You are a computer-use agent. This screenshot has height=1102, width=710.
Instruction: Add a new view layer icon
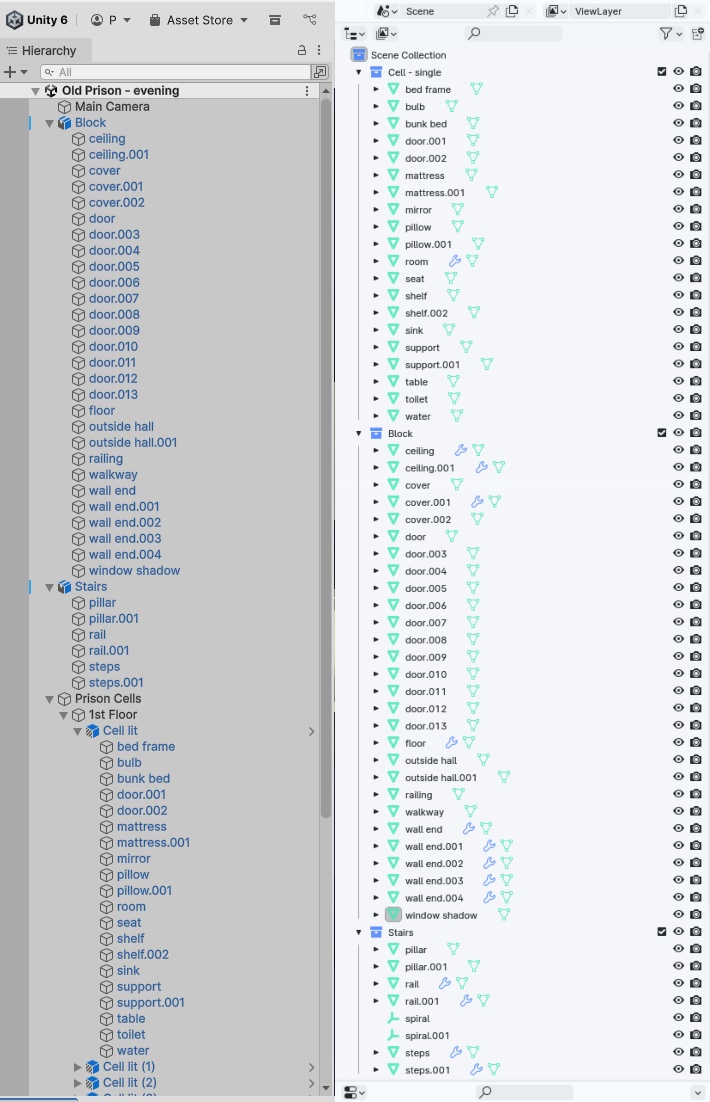(680, 11)
